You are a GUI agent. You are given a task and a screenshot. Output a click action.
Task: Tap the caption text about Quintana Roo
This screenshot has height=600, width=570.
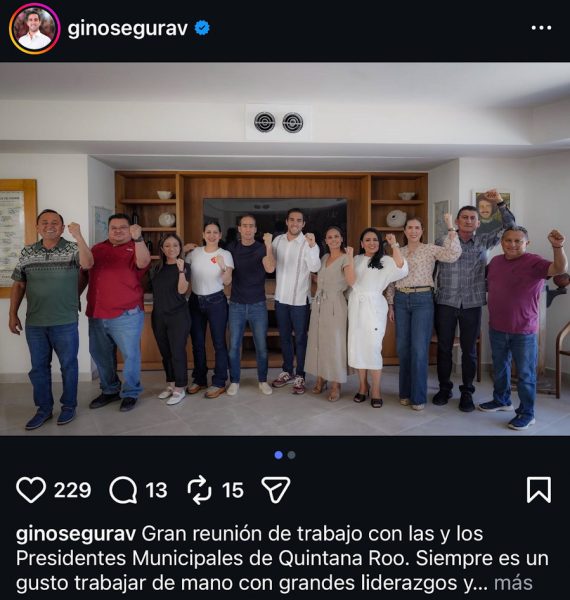click(282, 559)
